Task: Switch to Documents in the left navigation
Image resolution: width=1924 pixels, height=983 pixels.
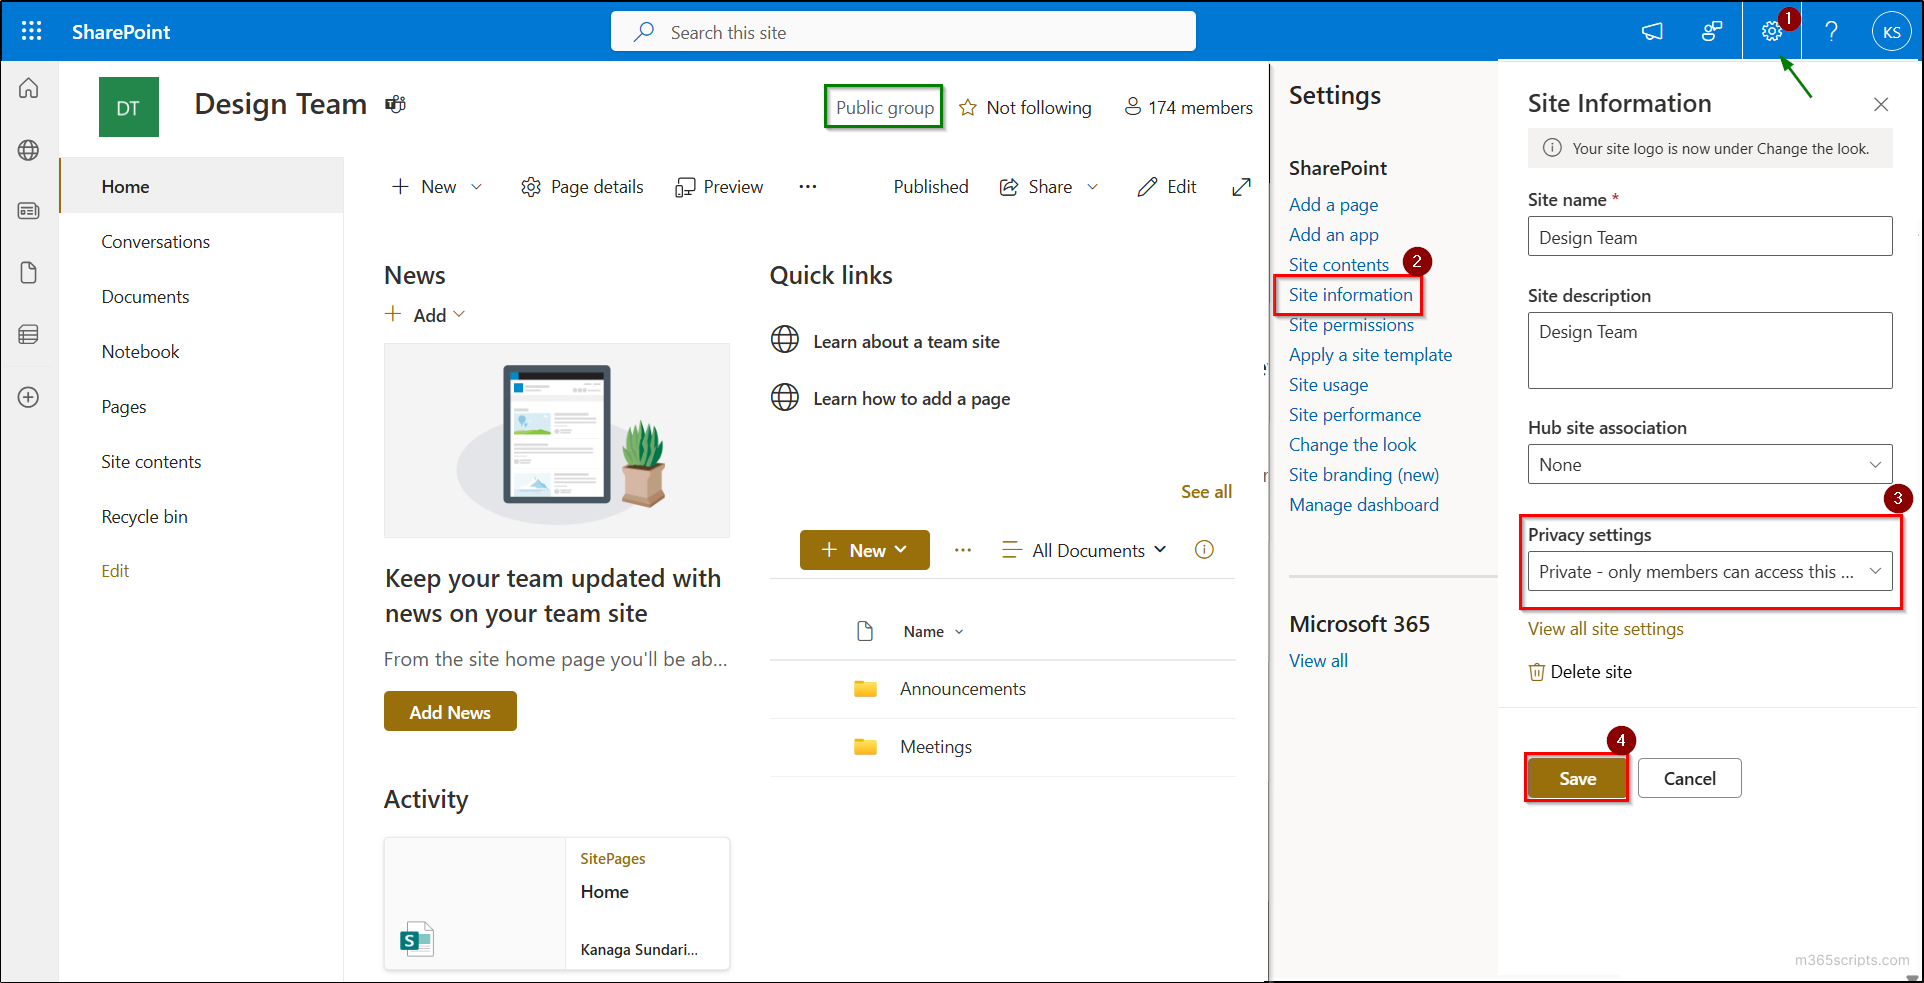Action: pyautogui.click(x=145, y=296)
